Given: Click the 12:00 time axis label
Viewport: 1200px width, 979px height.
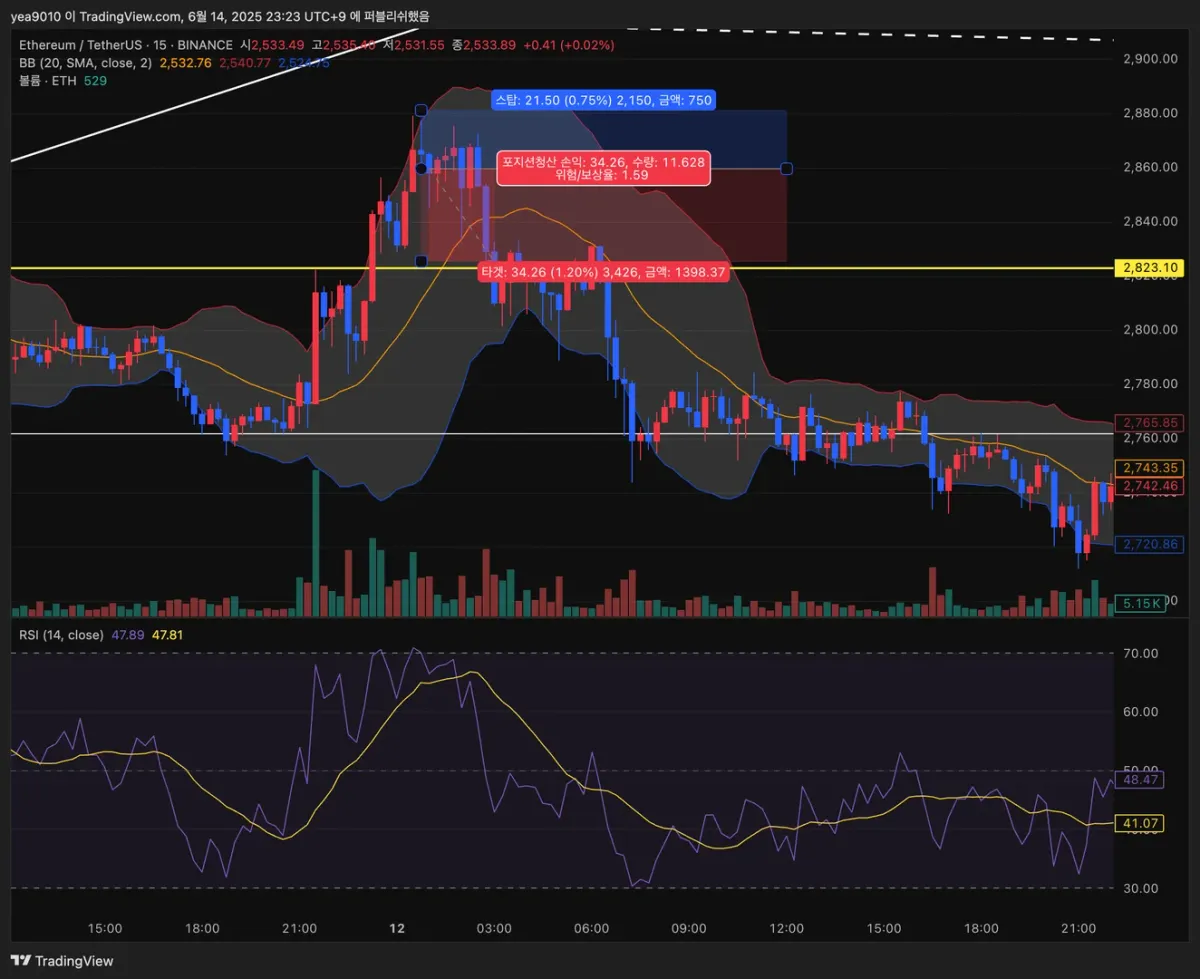Looking at the screenshot, I should (787, 929).
